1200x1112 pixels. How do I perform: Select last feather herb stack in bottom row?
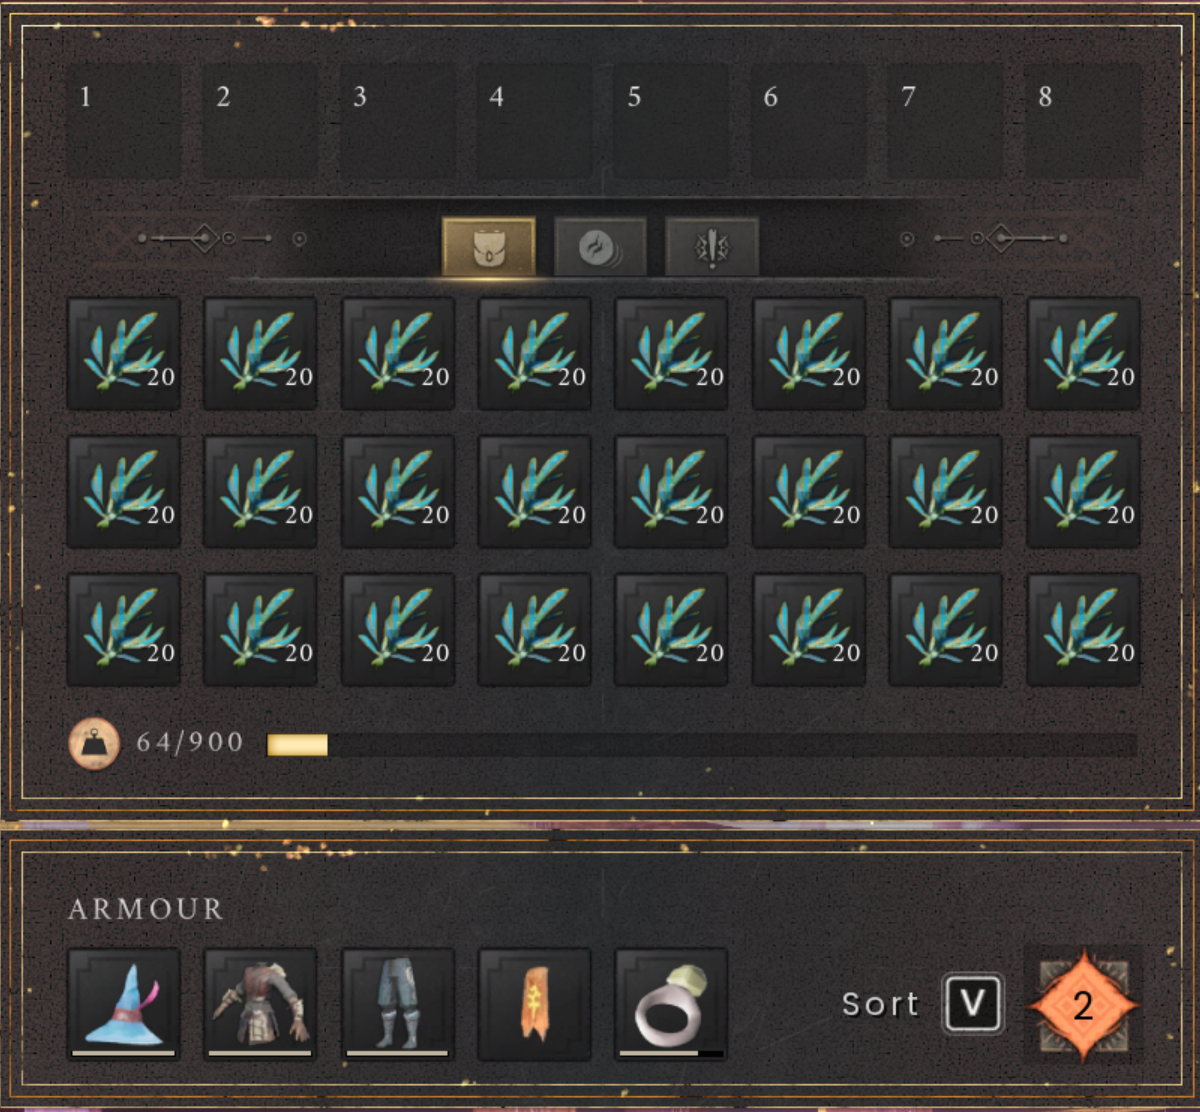click(x=1083, y=629)
